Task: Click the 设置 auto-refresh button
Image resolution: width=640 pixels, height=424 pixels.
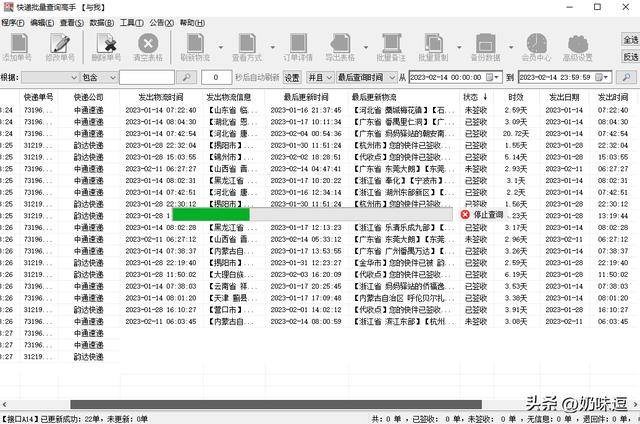Action: (x=292, y=77)
